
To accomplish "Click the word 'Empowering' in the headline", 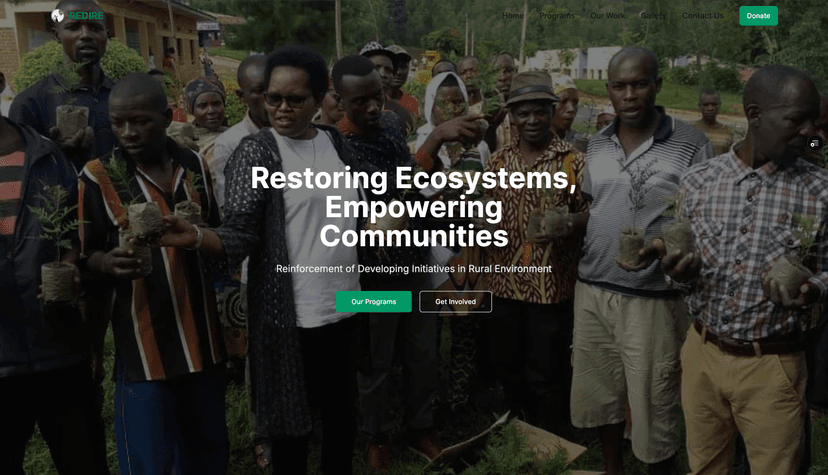I will pyautogui.click(x=413, y=207).
